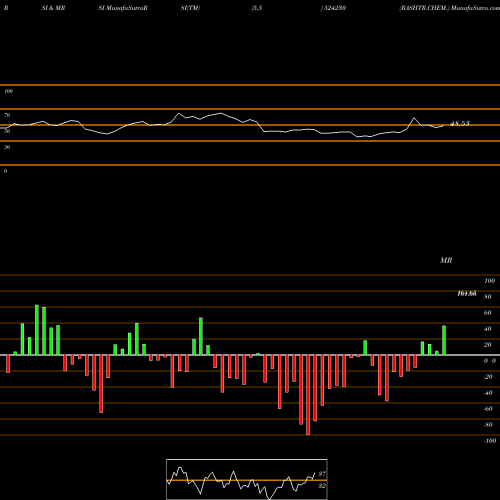500x500 pixels.
Task: Click the '30' level label on RSI axis
Action: (x=7, y=147)
